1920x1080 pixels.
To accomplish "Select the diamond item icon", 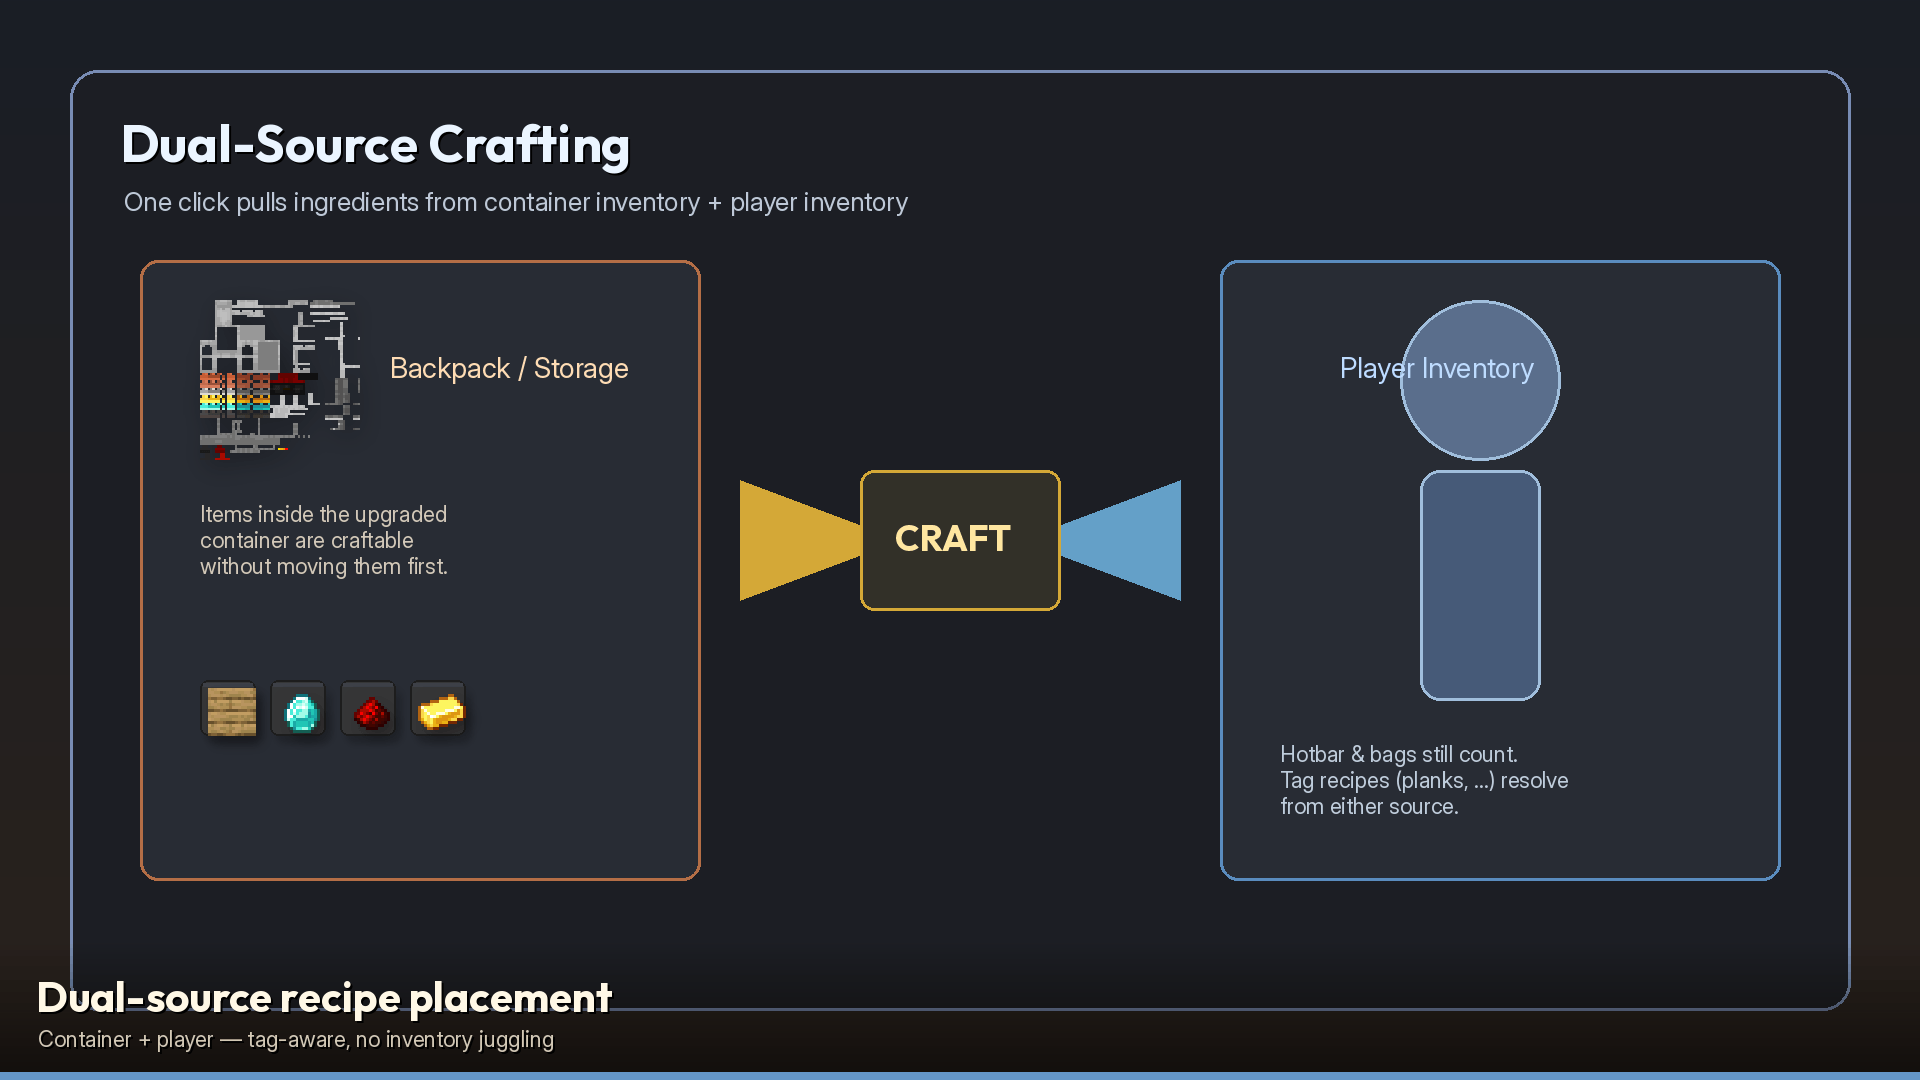I will 299,710.
